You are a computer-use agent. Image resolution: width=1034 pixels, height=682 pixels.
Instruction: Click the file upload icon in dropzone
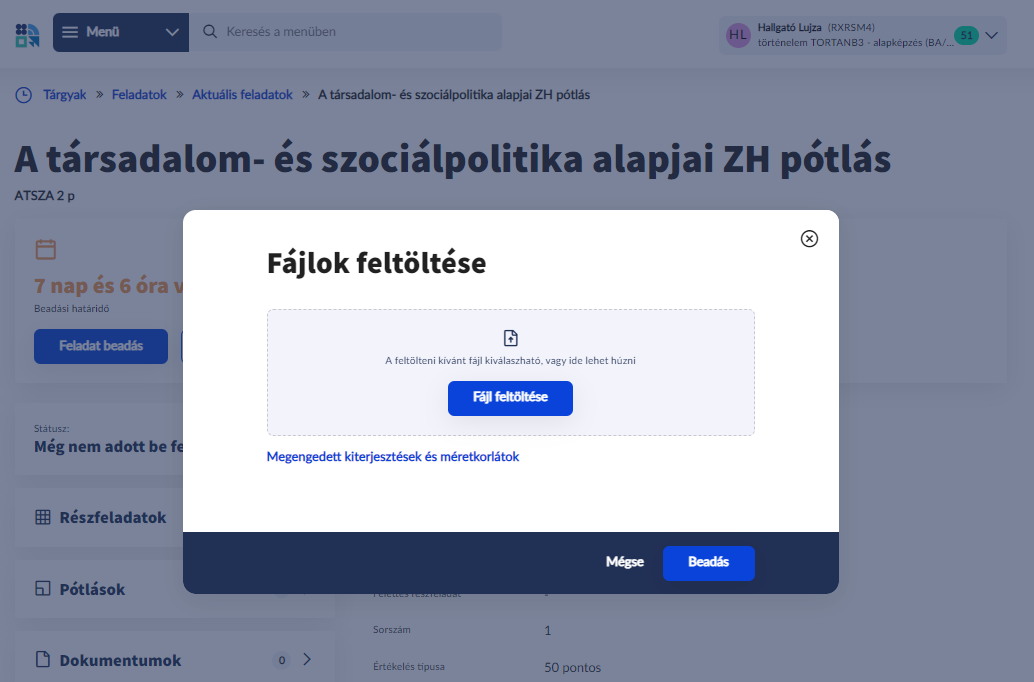pos(511,338)
